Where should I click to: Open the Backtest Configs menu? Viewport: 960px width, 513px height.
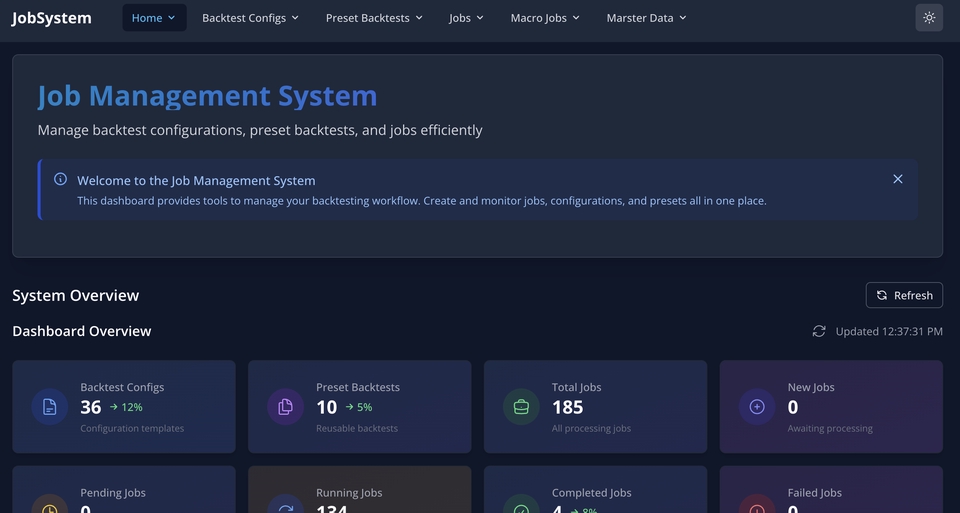point(250,18)
